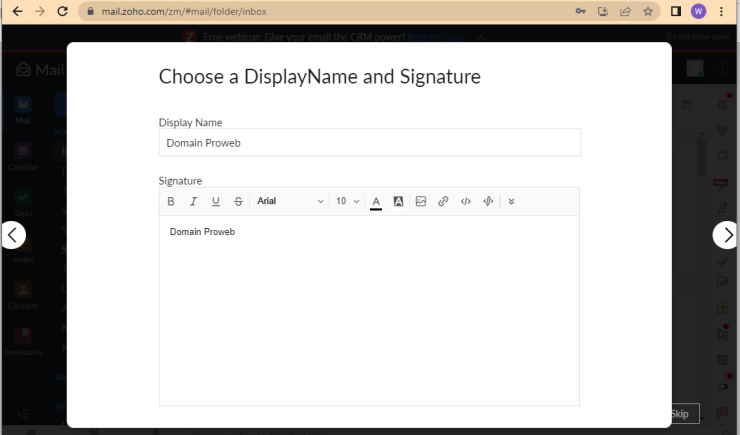This screenshot has height=435, width=740.
Task: Insert a hyperlink into the signature
Action: pos(443,201)
